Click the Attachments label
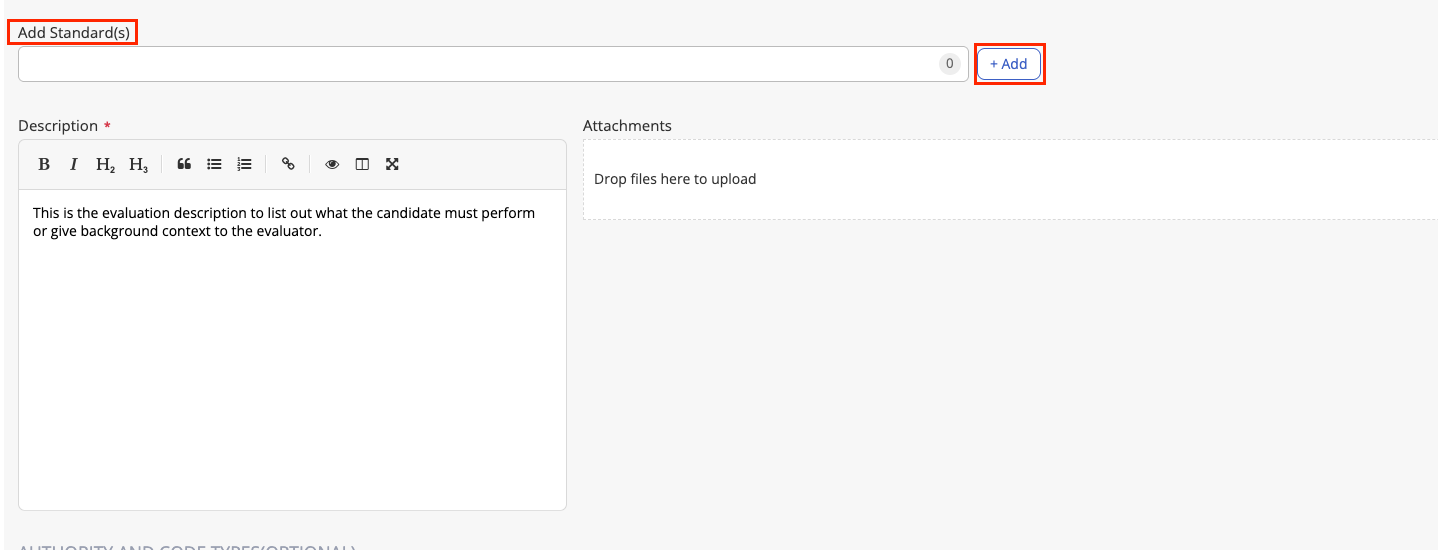 pos(627,126)
